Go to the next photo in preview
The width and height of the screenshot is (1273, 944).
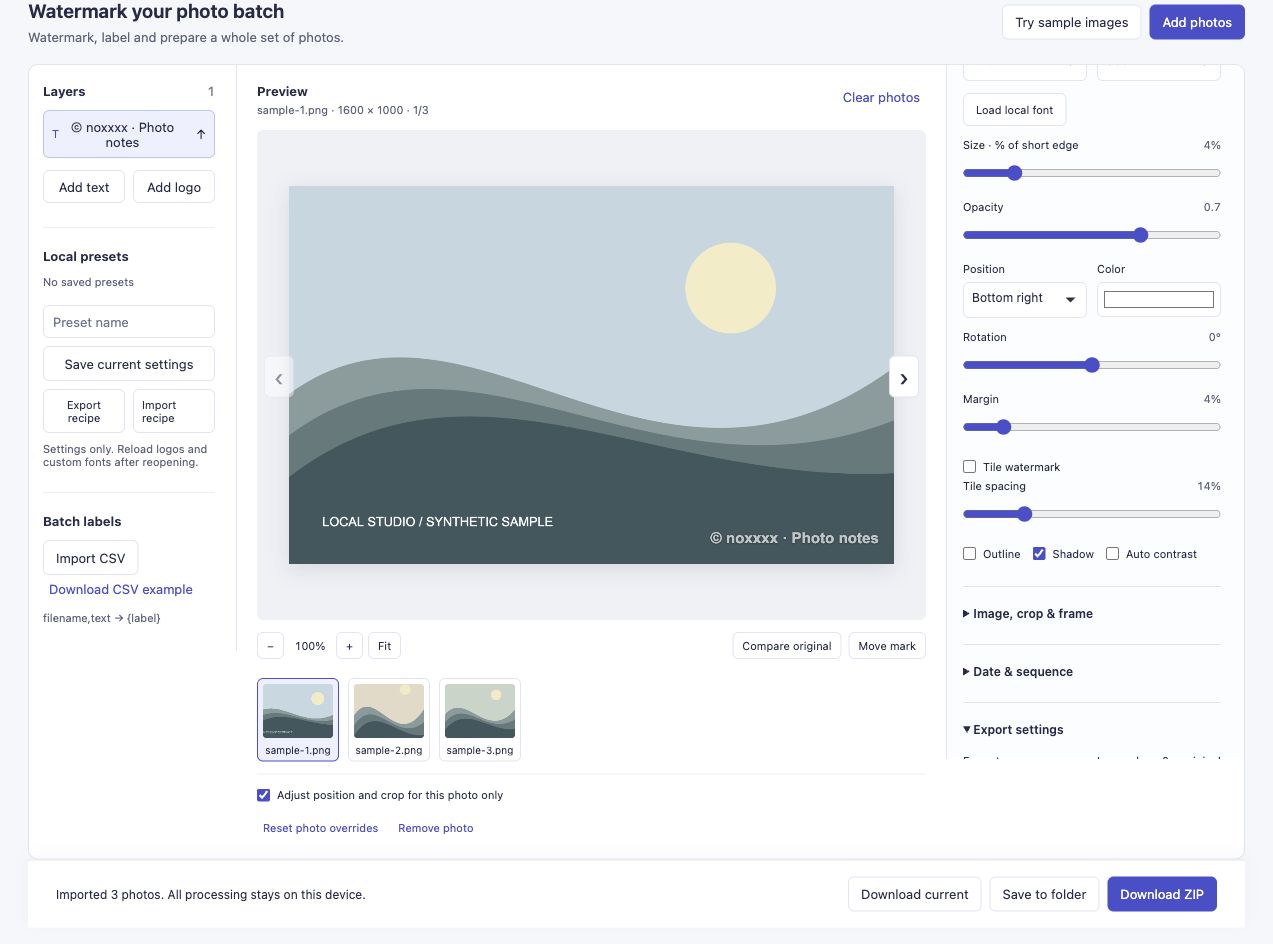[x=903, y=378]
